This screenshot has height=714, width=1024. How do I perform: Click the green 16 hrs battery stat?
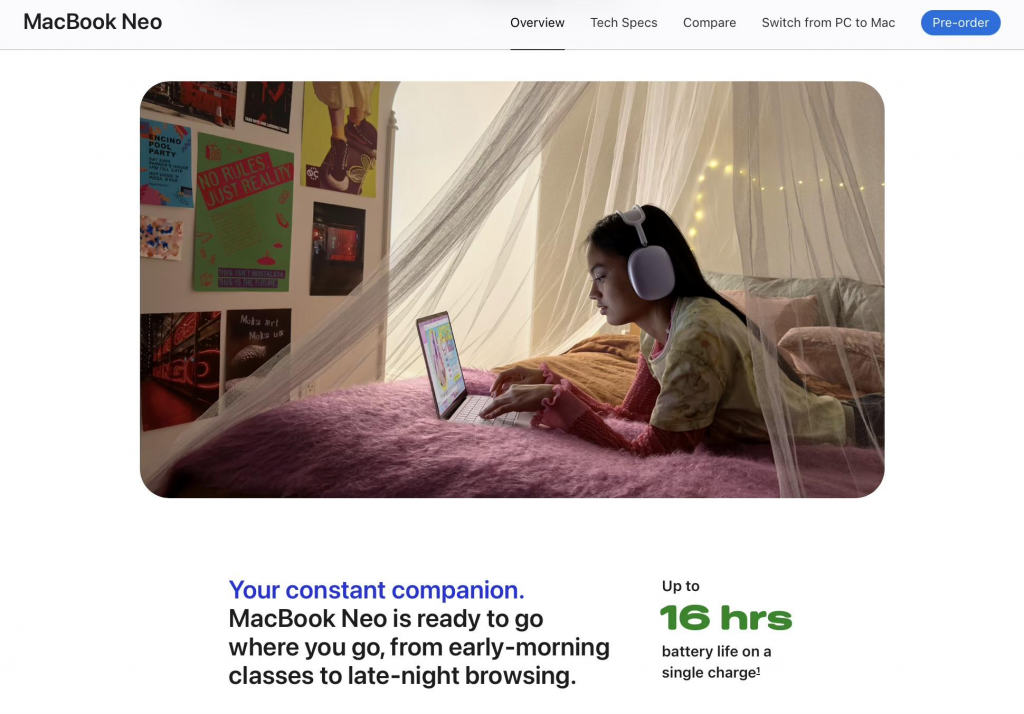coord(726,618)
